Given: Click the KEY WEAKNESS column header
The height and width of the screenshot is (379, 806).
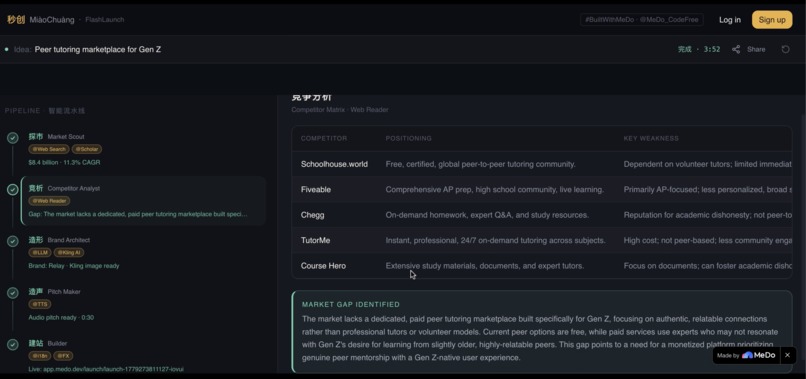Looking at the screenshot, I should click(651, 138).
